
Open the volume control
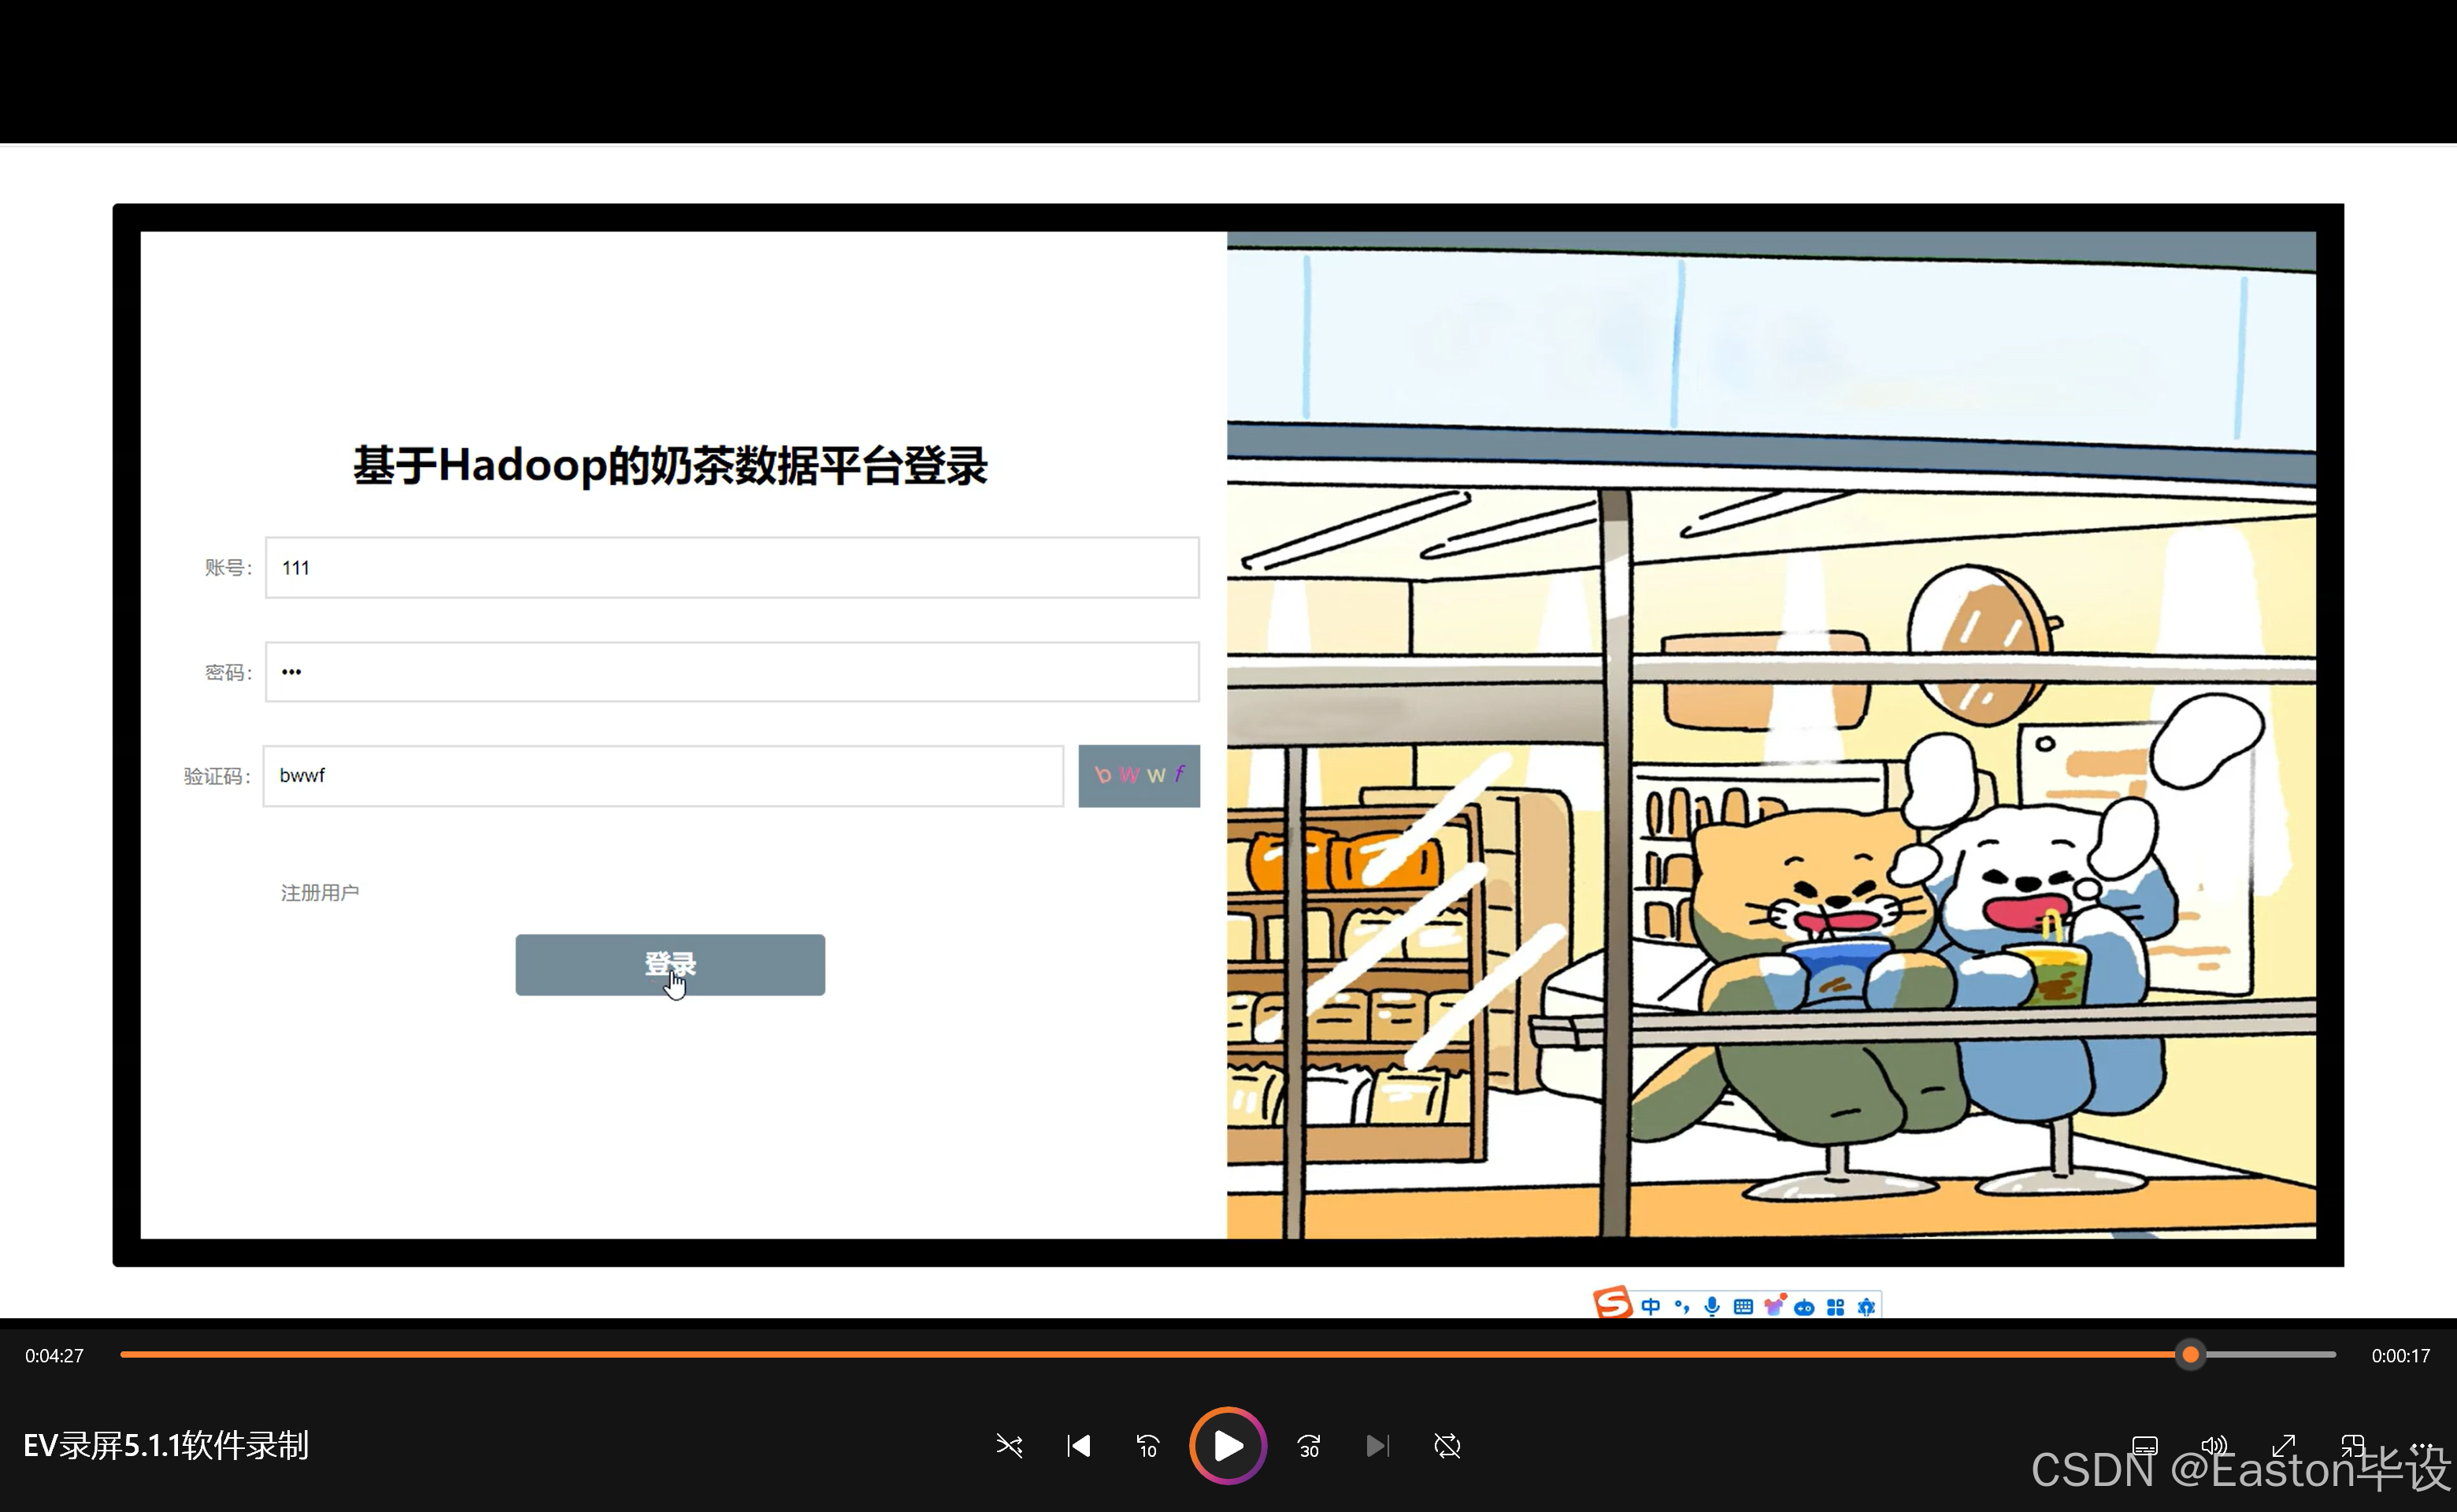(2214, 1446)
